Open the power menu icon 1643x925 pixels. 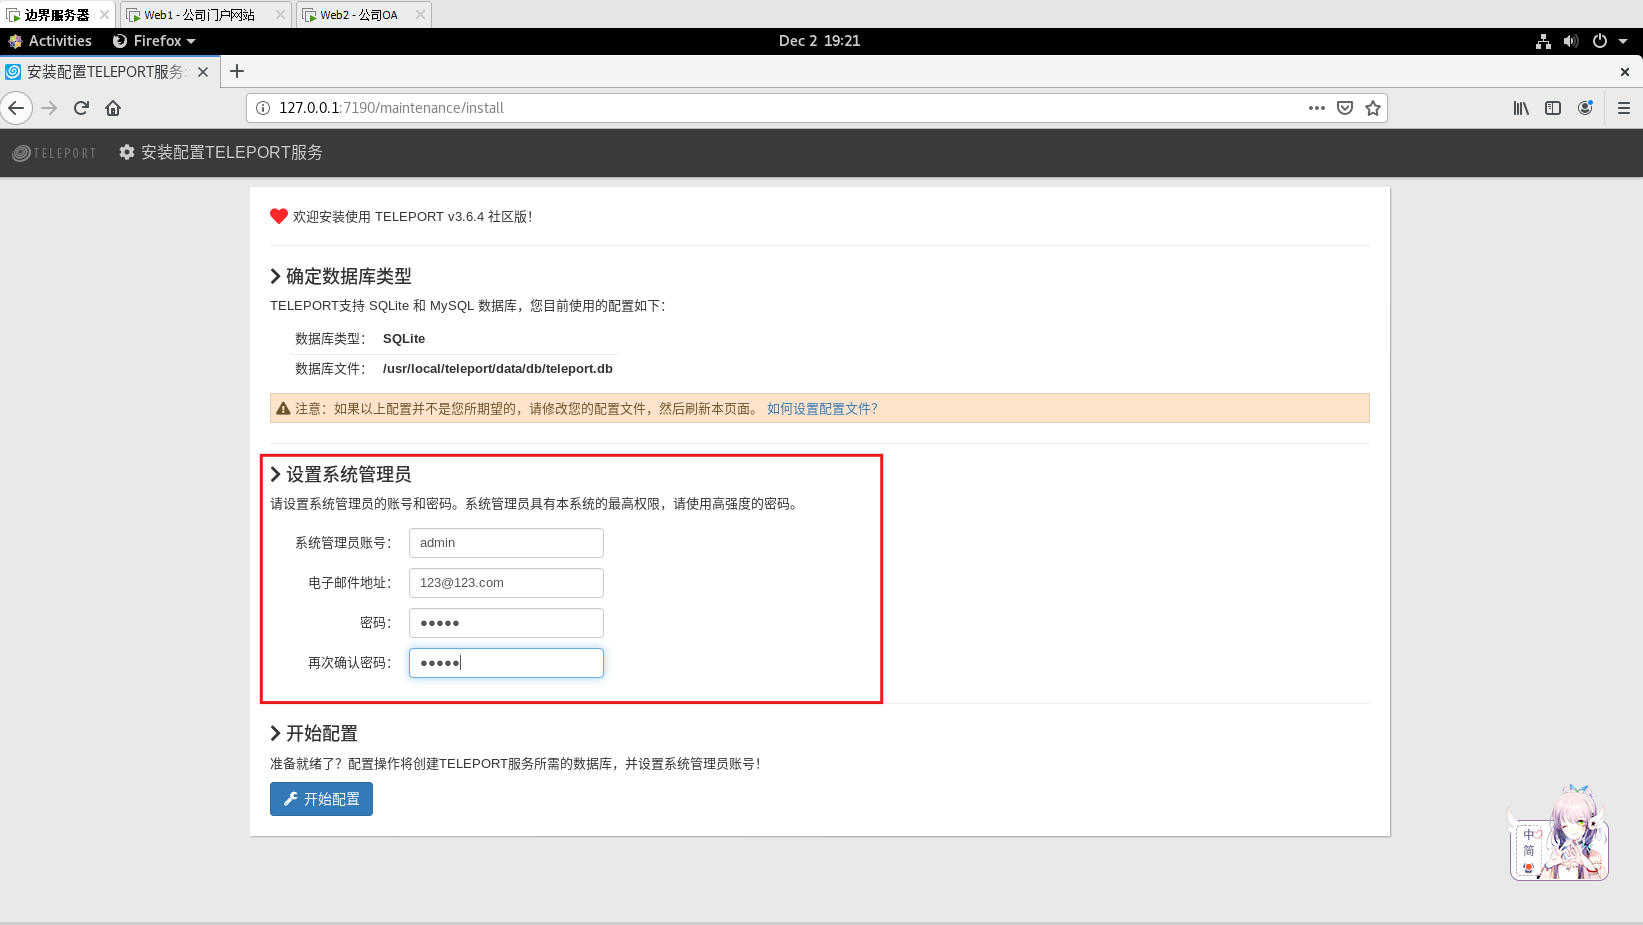click(1600, 41)
